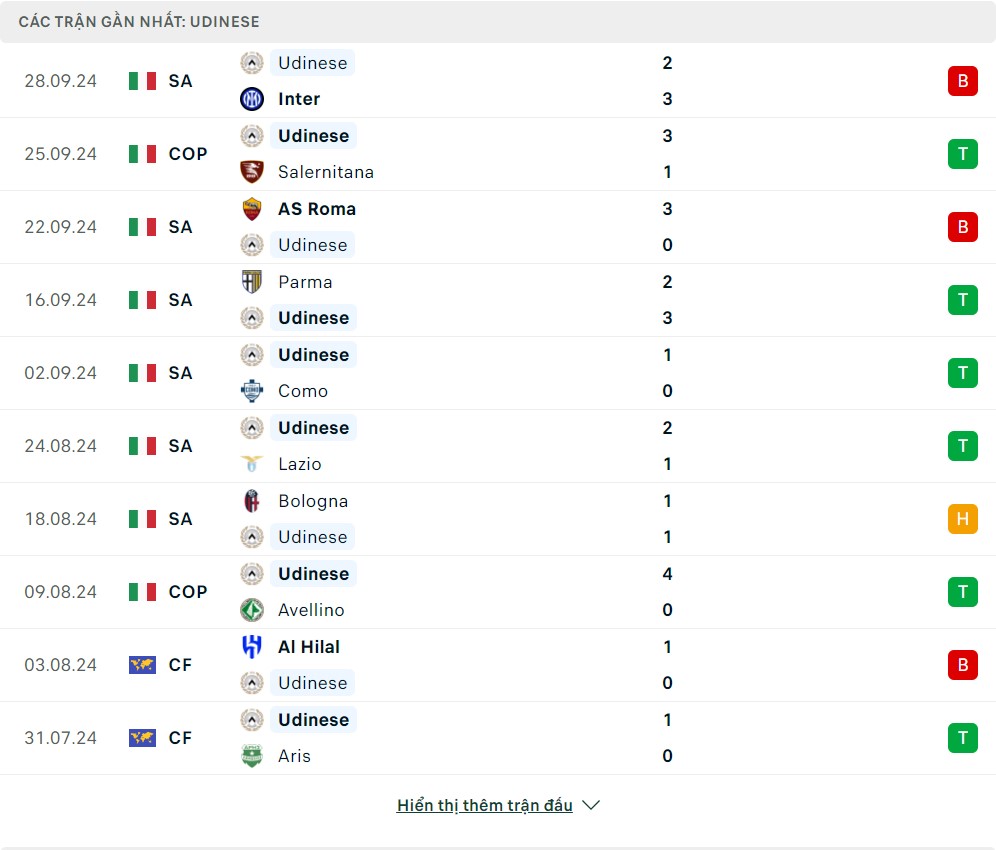Click the Como club crest icon

[252, 391]
